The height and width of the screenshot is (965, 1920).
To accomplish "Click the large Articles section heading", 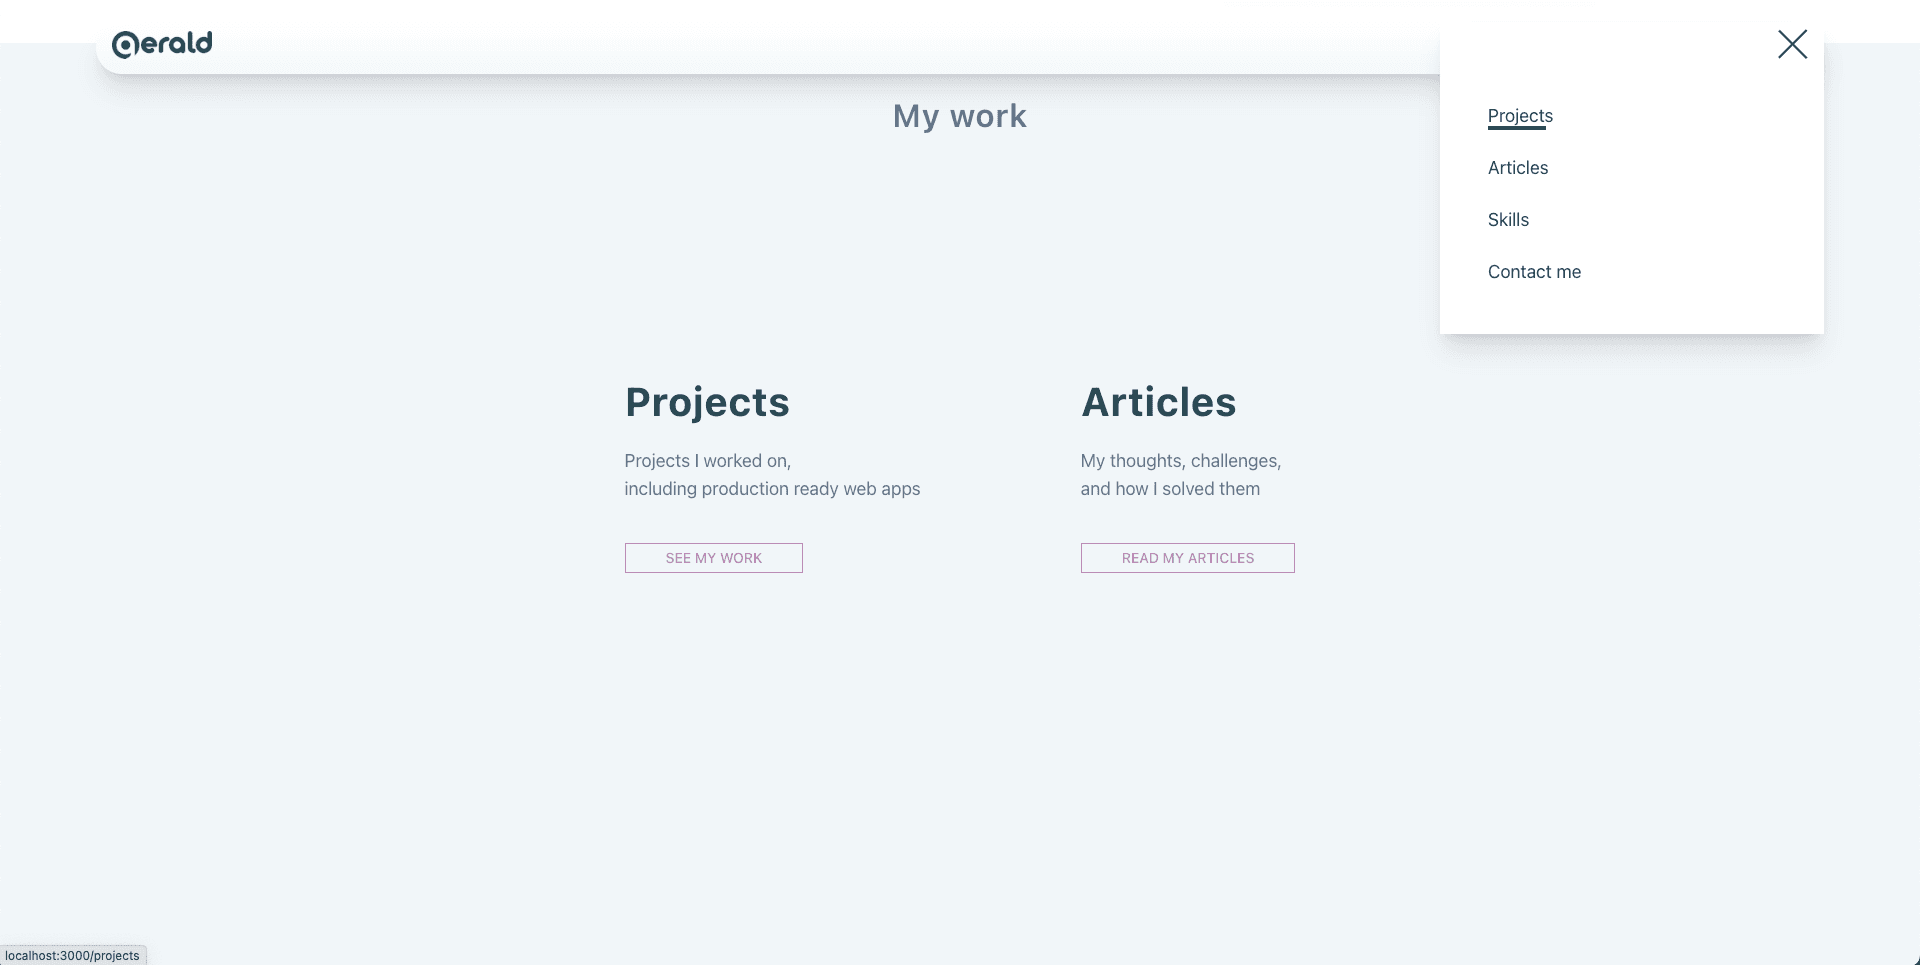I will pyautogui.click(x=1159, y=402).
